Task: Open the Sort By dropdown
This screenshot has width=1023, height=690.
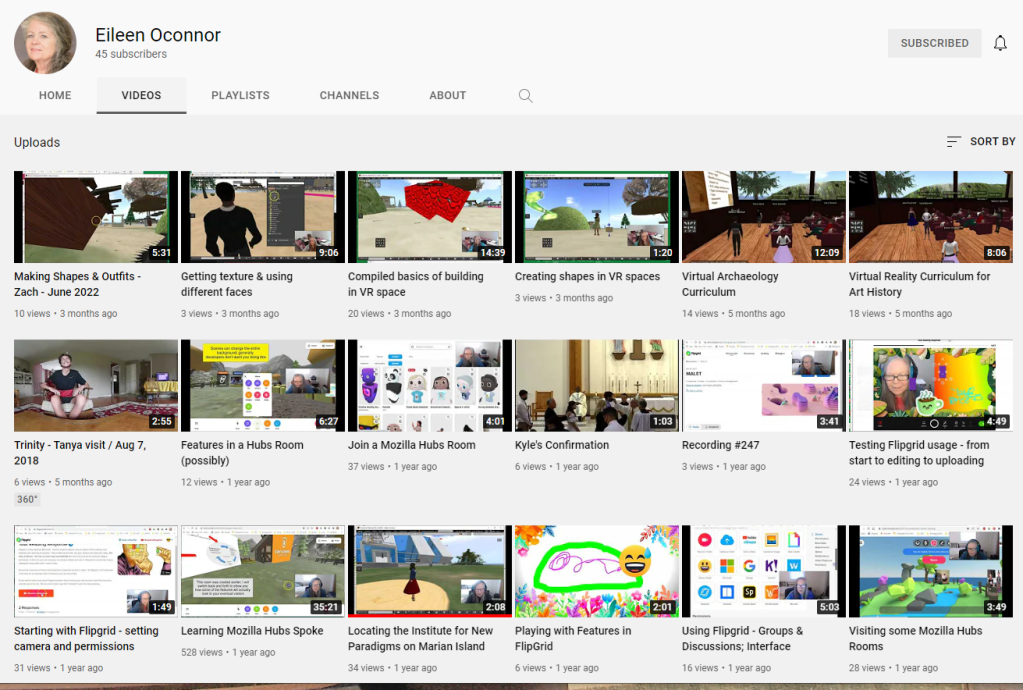Action: (x=981, y=142)
